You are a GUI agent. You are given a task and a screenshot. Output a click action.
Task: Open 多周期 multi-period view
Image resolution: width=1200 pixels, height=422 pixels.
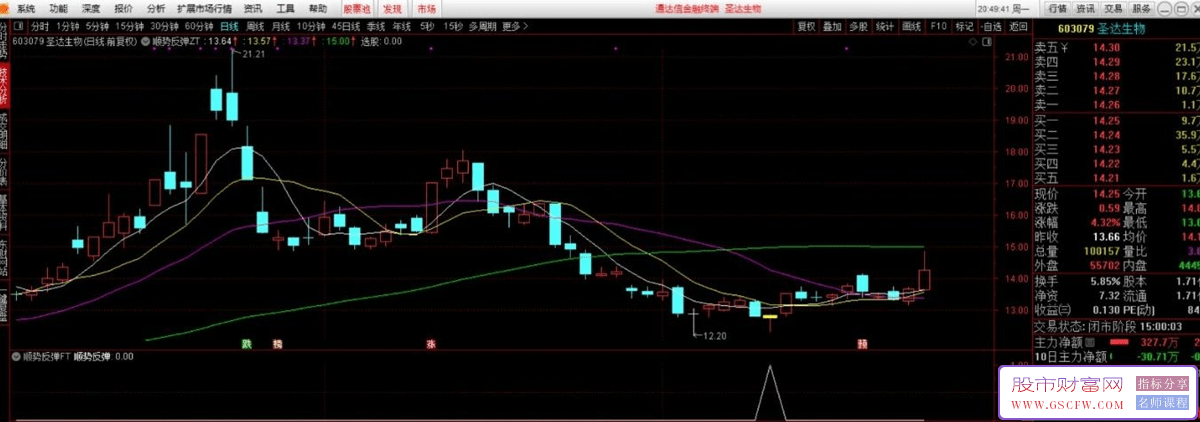coord(483,25)
